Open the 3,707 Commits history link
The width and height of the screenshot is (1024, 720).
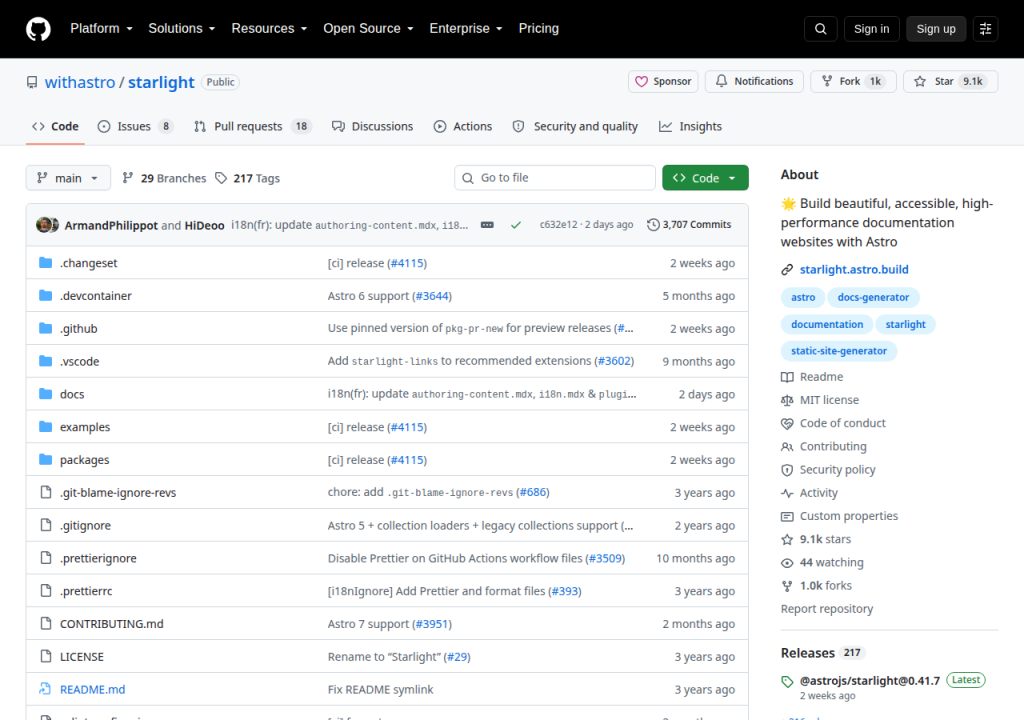[x=689, y=225]
